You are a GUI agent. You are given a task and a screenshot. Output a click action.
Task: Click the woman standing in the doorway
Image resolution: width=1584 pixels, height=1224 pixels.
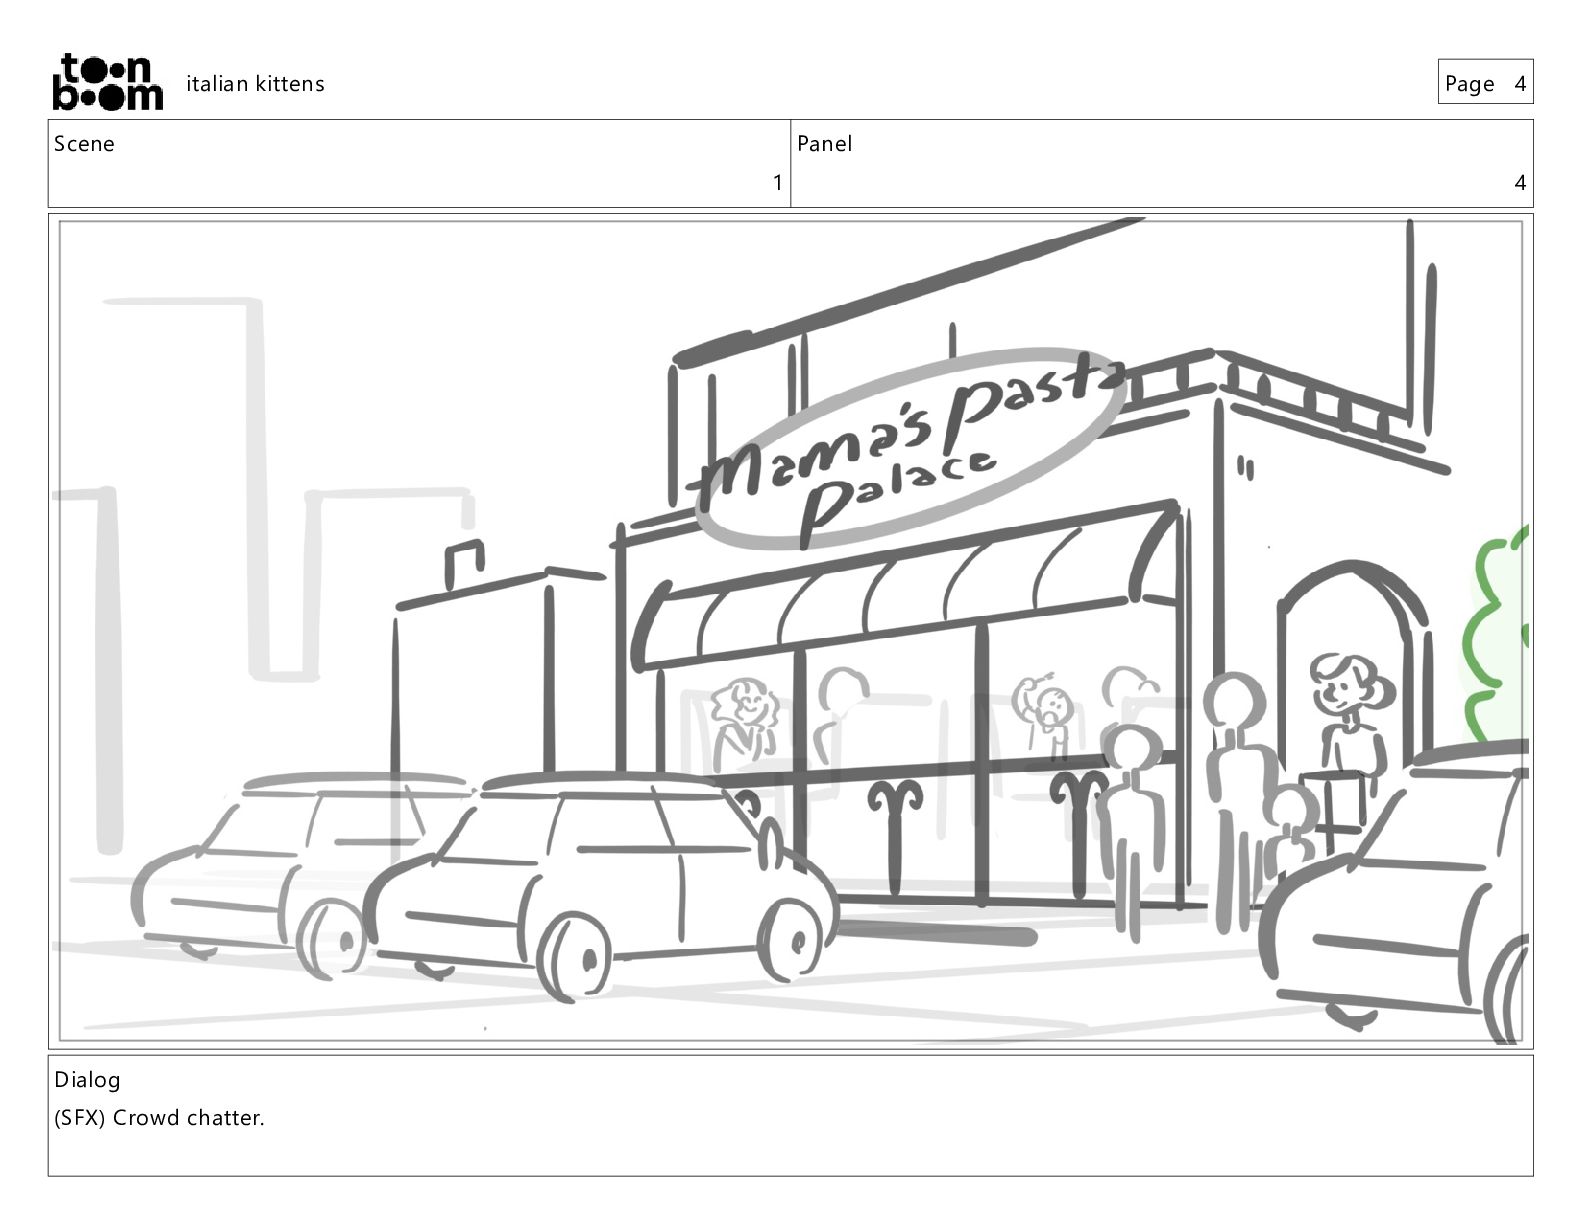(x=1350, y=730)
